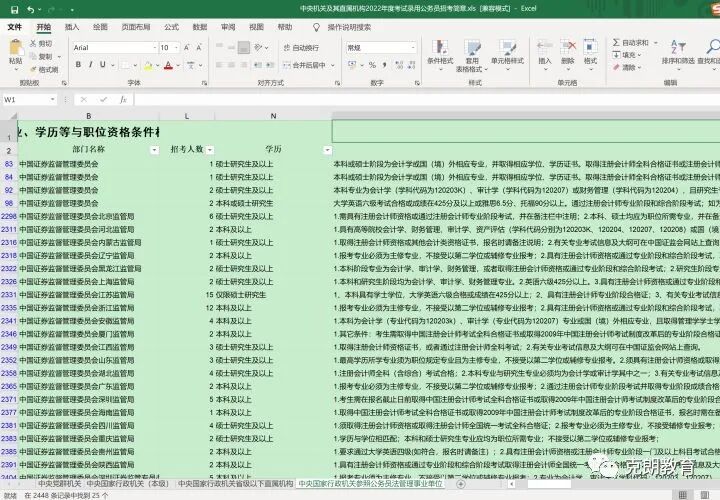Open Font group dialog launcher
The height and width of the screenshot is (500, 720).
[204, 83]
